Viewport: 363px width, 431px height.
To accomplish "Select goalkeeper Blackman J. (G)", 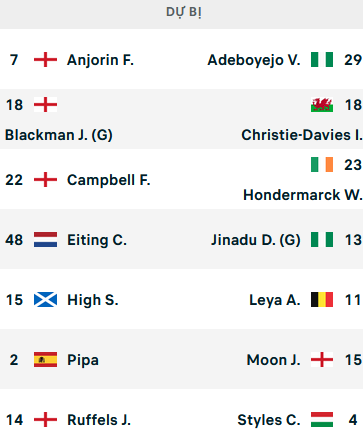I will pos(59,135).
